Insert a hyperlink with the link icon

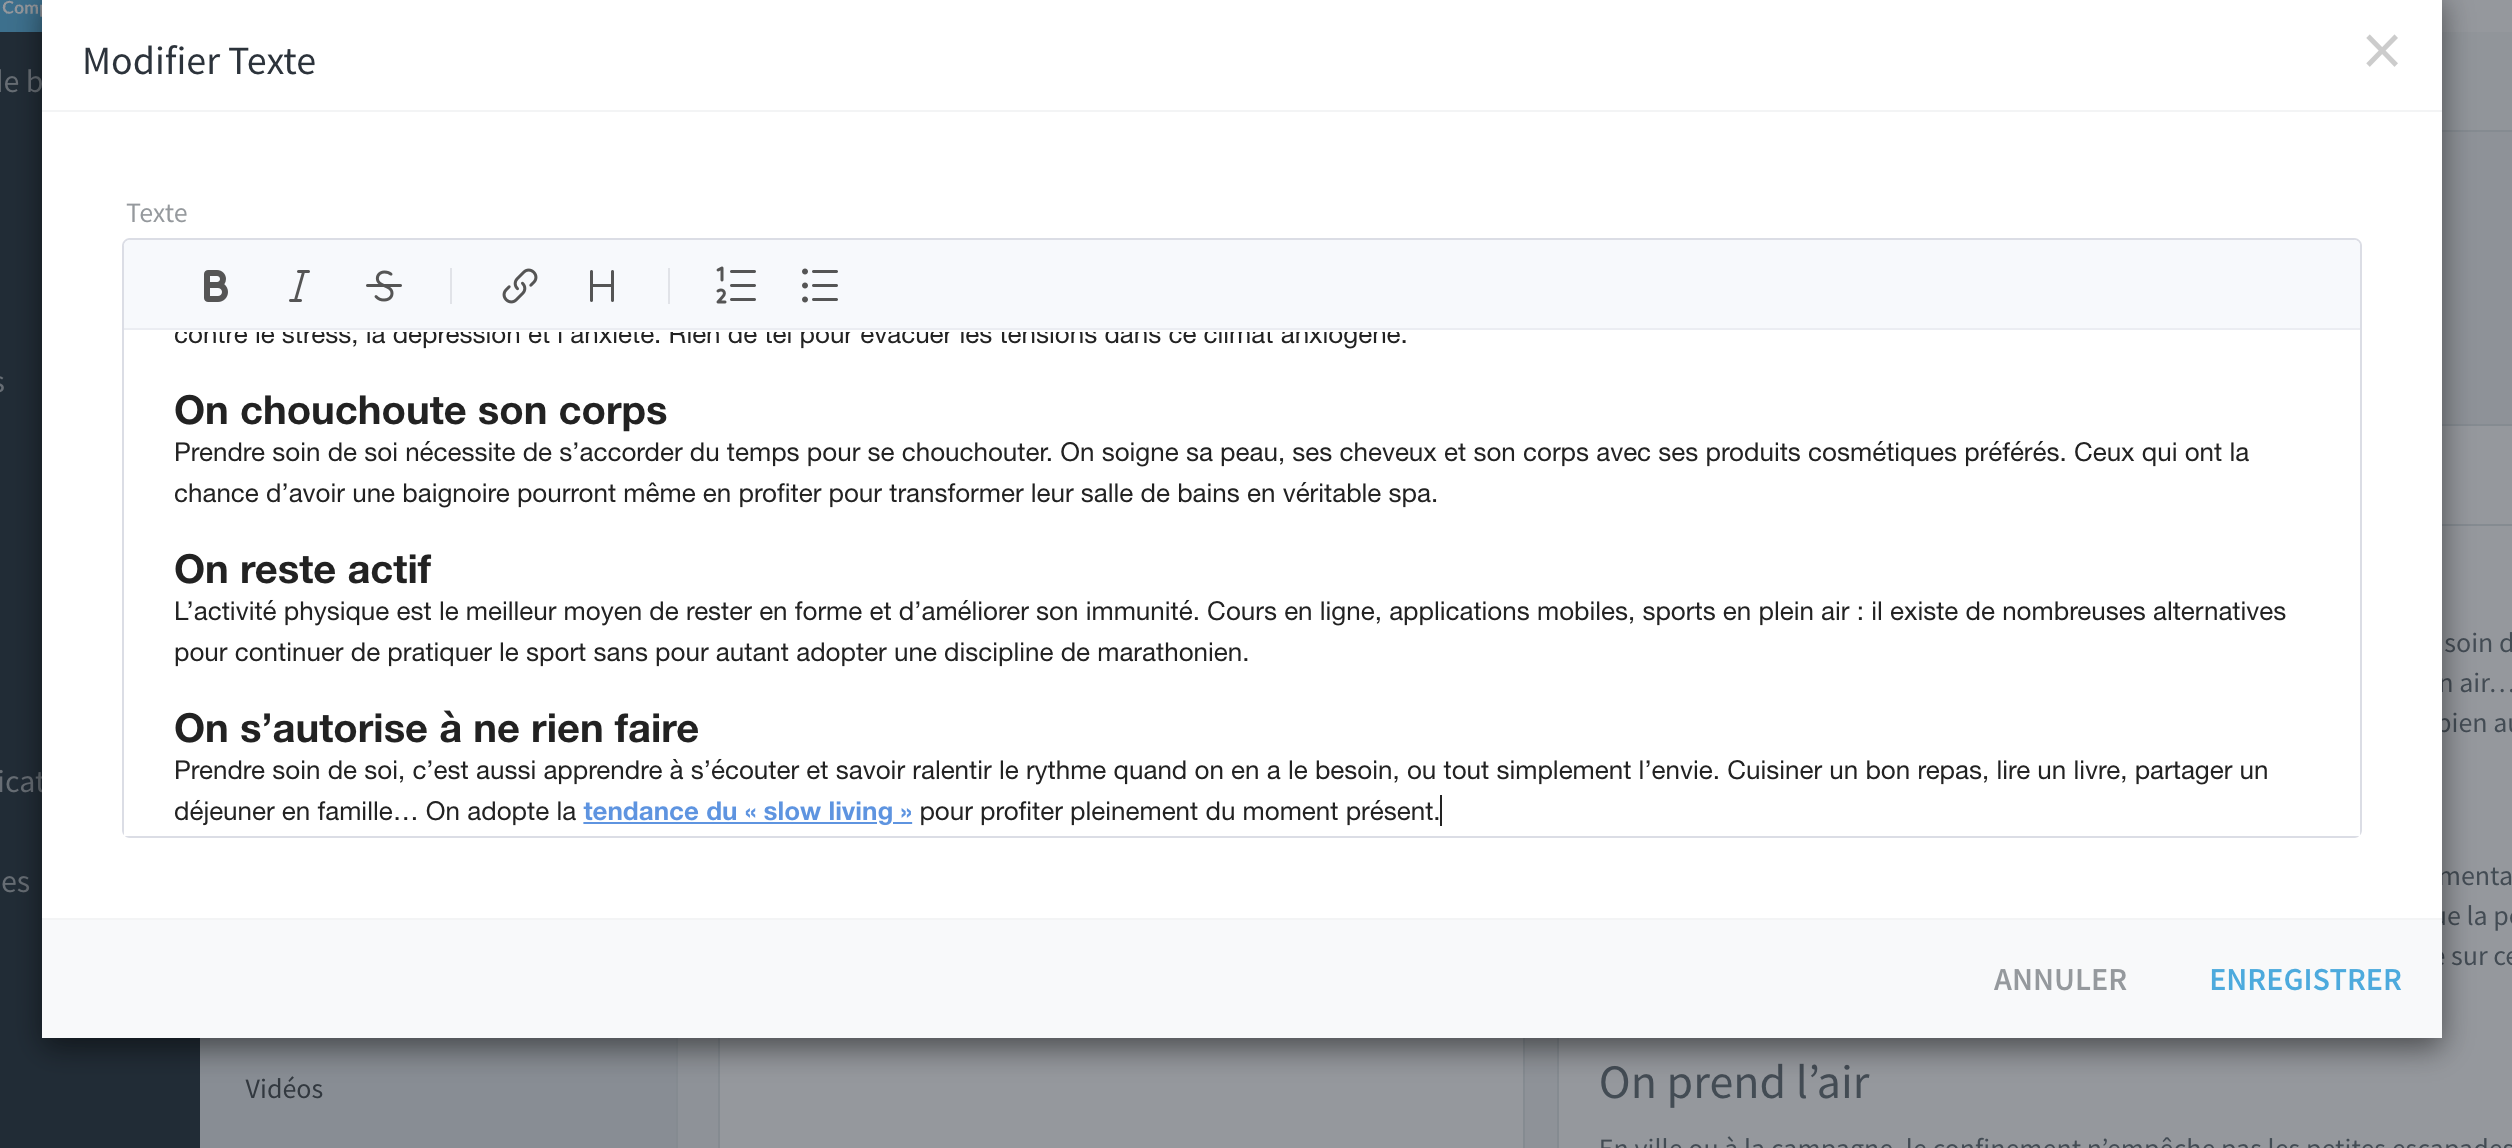[x=519, y=286]
